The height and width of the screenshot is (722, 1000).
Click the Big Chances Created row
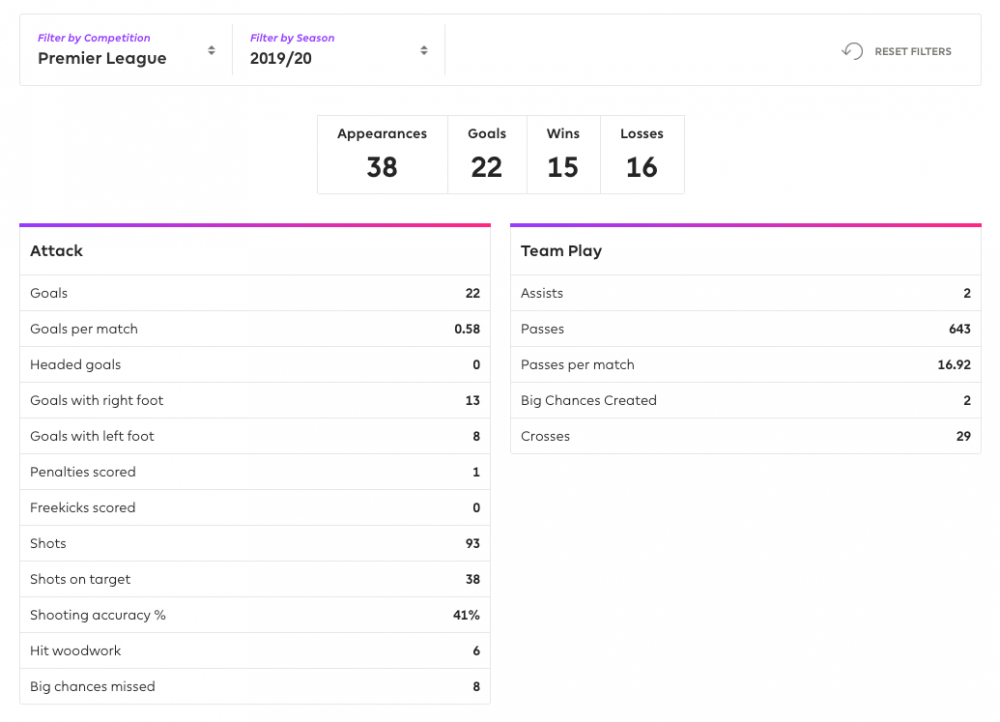[745, 401]
